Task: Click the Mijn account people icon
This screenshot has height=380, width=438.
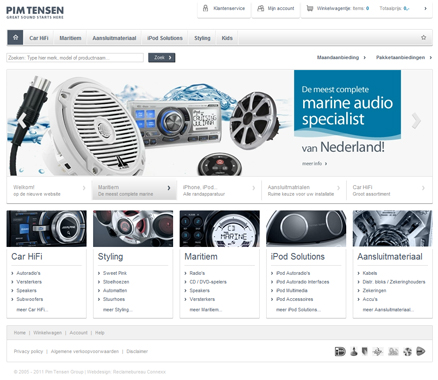Action: coord(261,8)
